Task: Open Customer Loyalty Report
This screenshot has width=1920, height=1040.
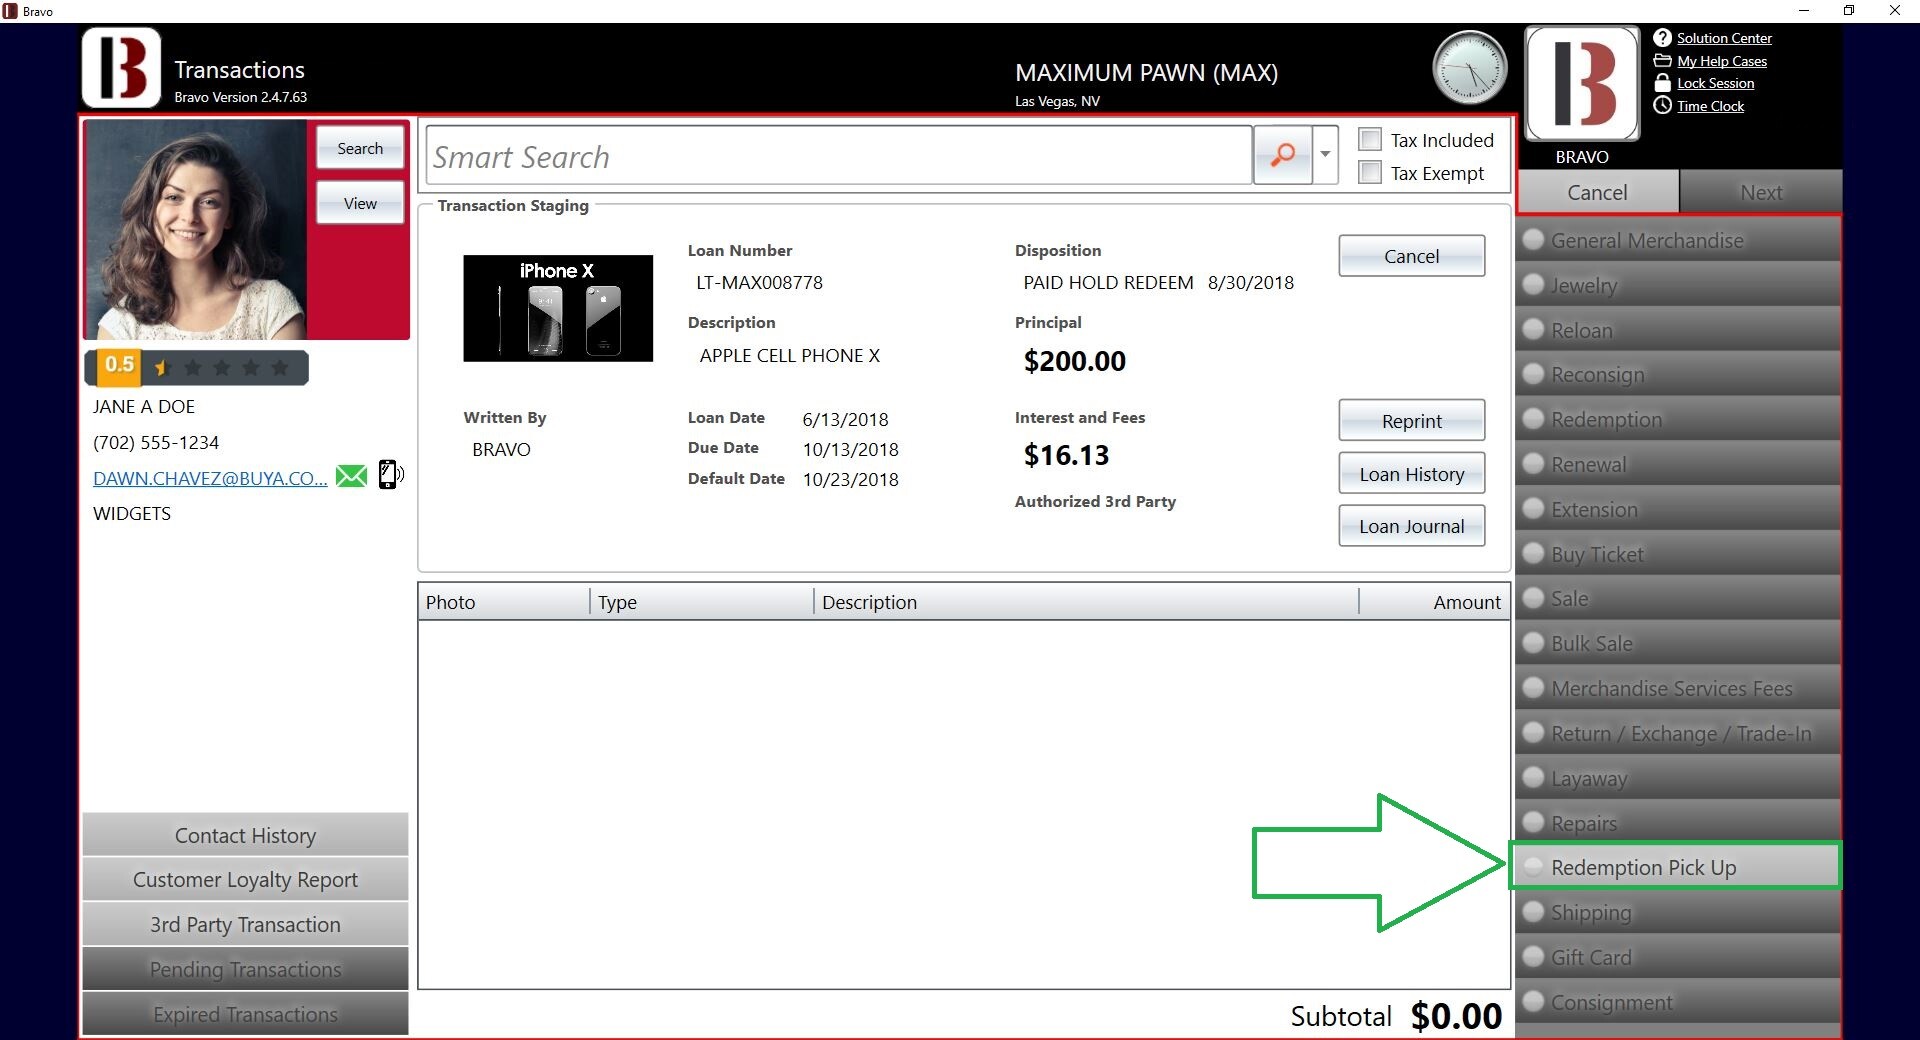Action: [245, 880]
